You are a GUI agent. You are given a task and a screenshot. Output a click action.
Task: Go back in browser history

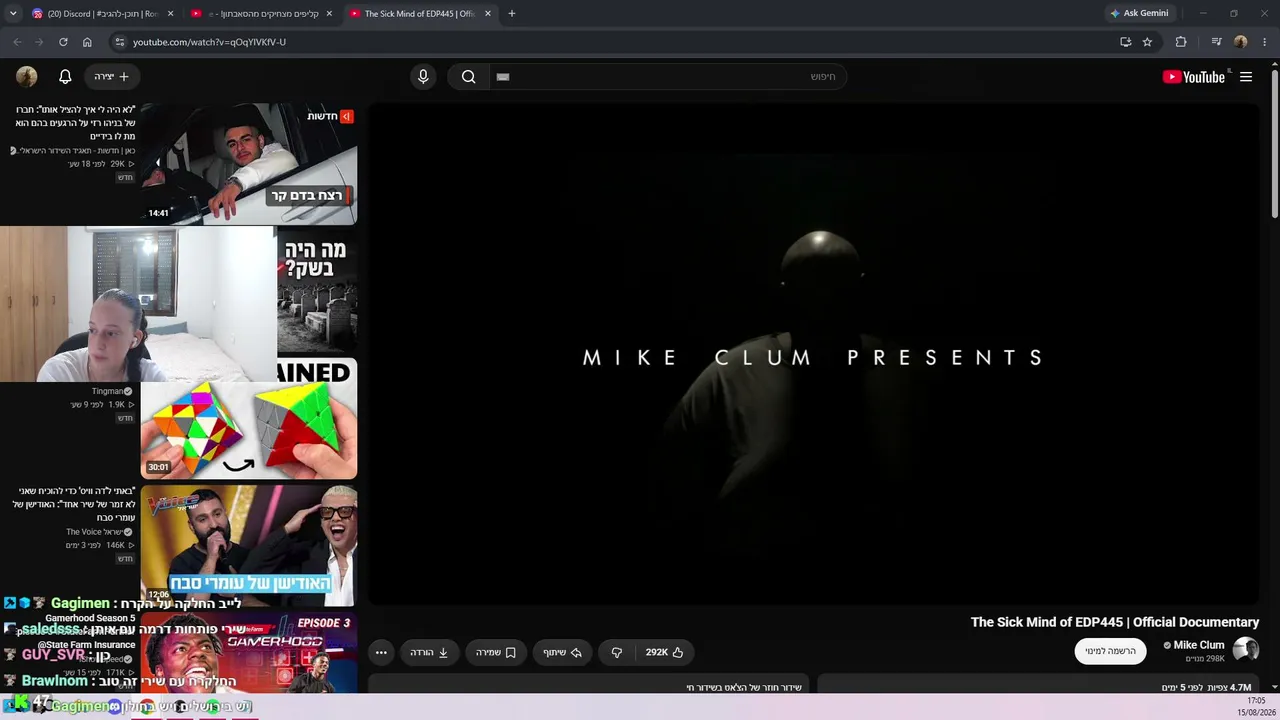click(17, 42)
